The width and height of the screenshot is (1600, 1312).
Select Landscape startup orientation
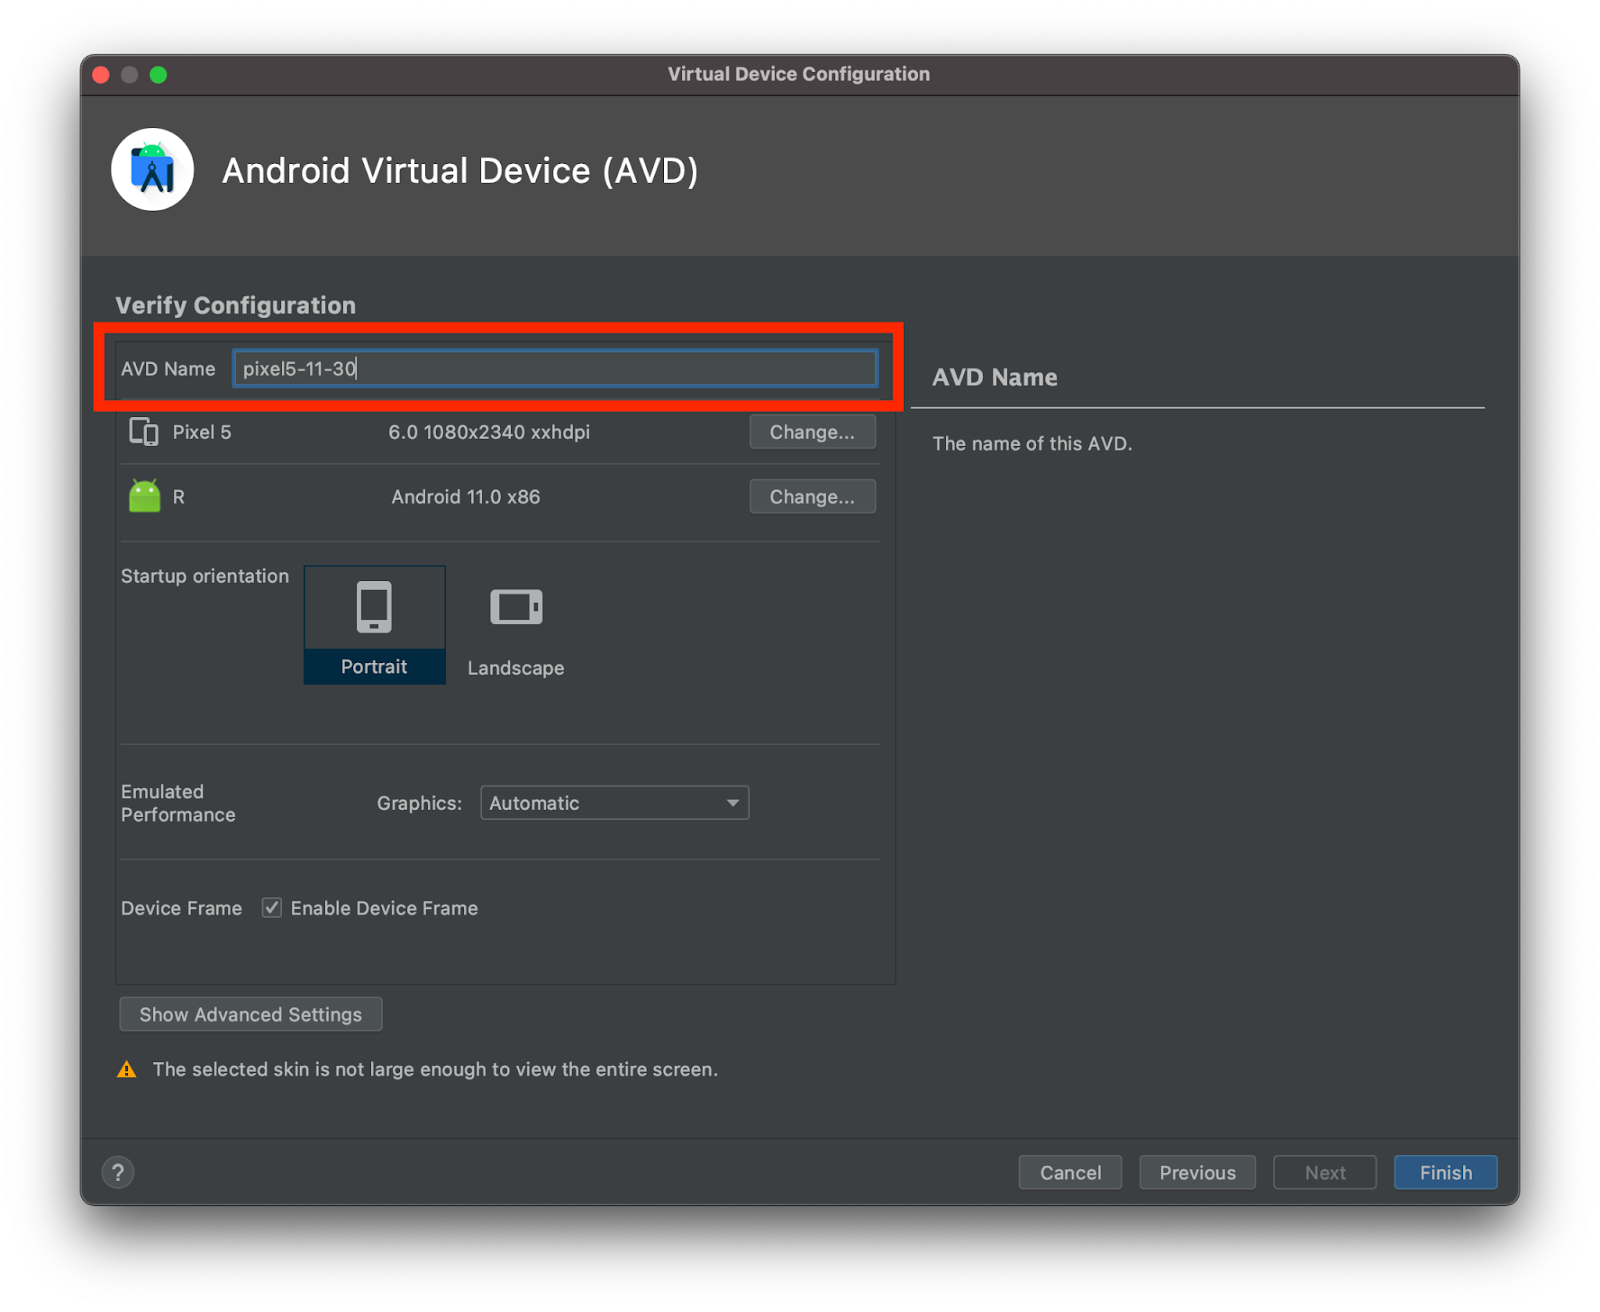(x=516, y=625)
